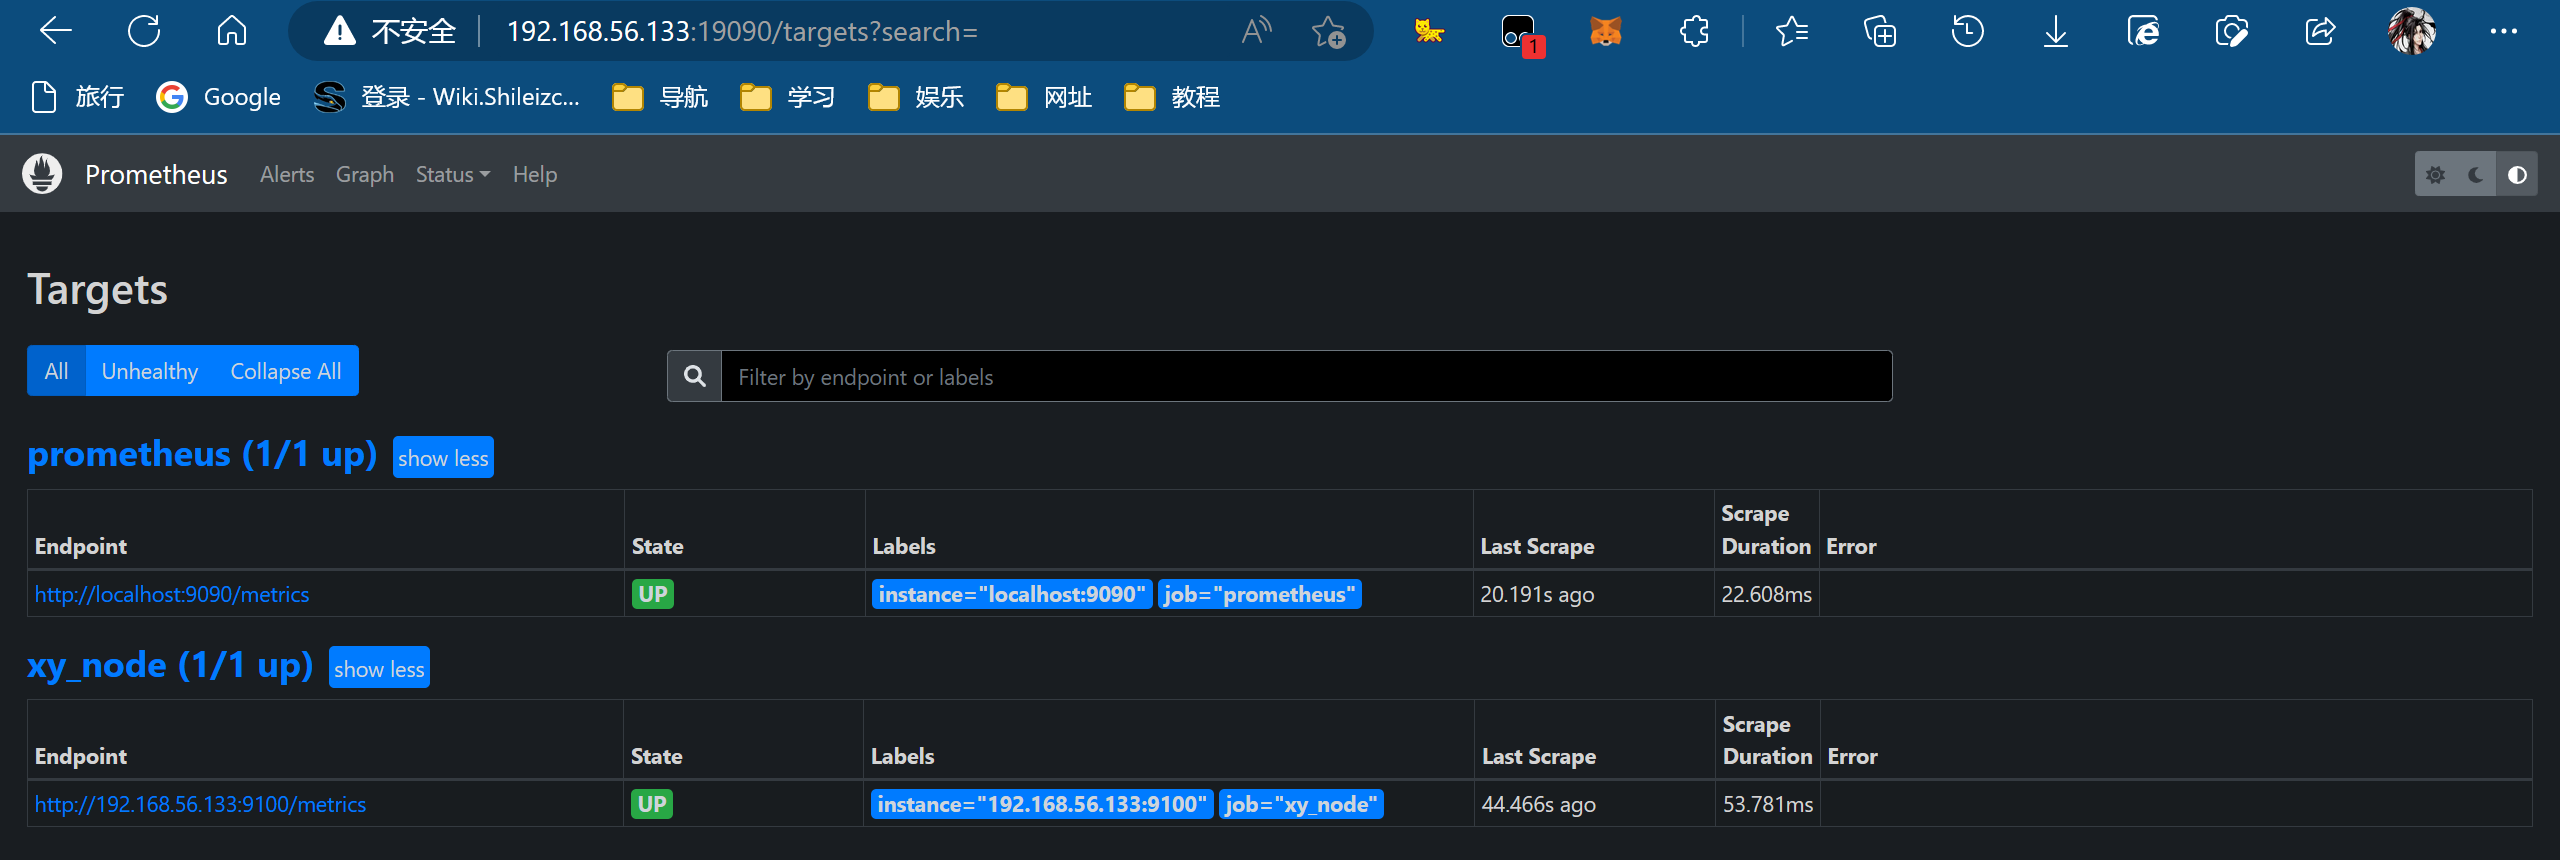Open the browser settings and more menu
The height and width of the screenshot is (860, 2560).
2503,32
